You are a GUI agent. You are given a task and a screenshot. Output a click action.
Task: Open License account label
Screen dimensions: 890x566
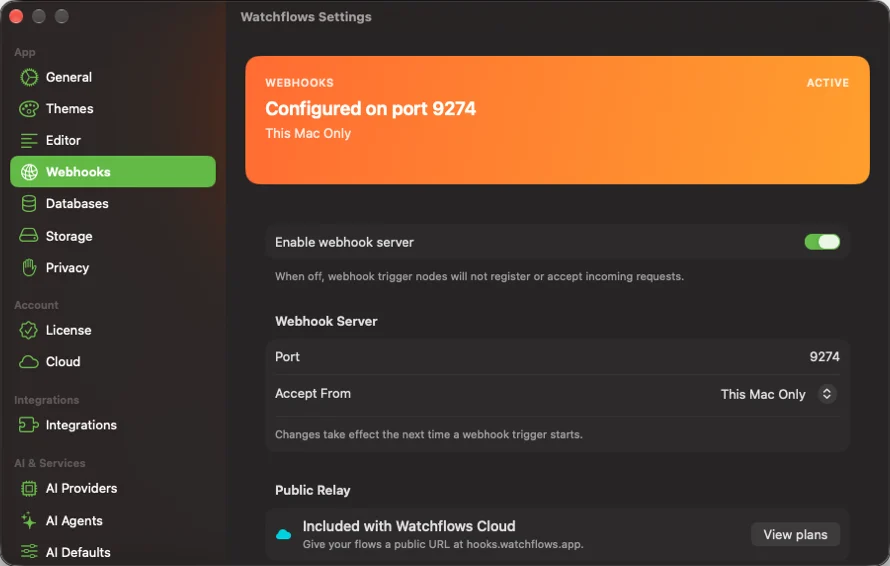pos(68,330)
